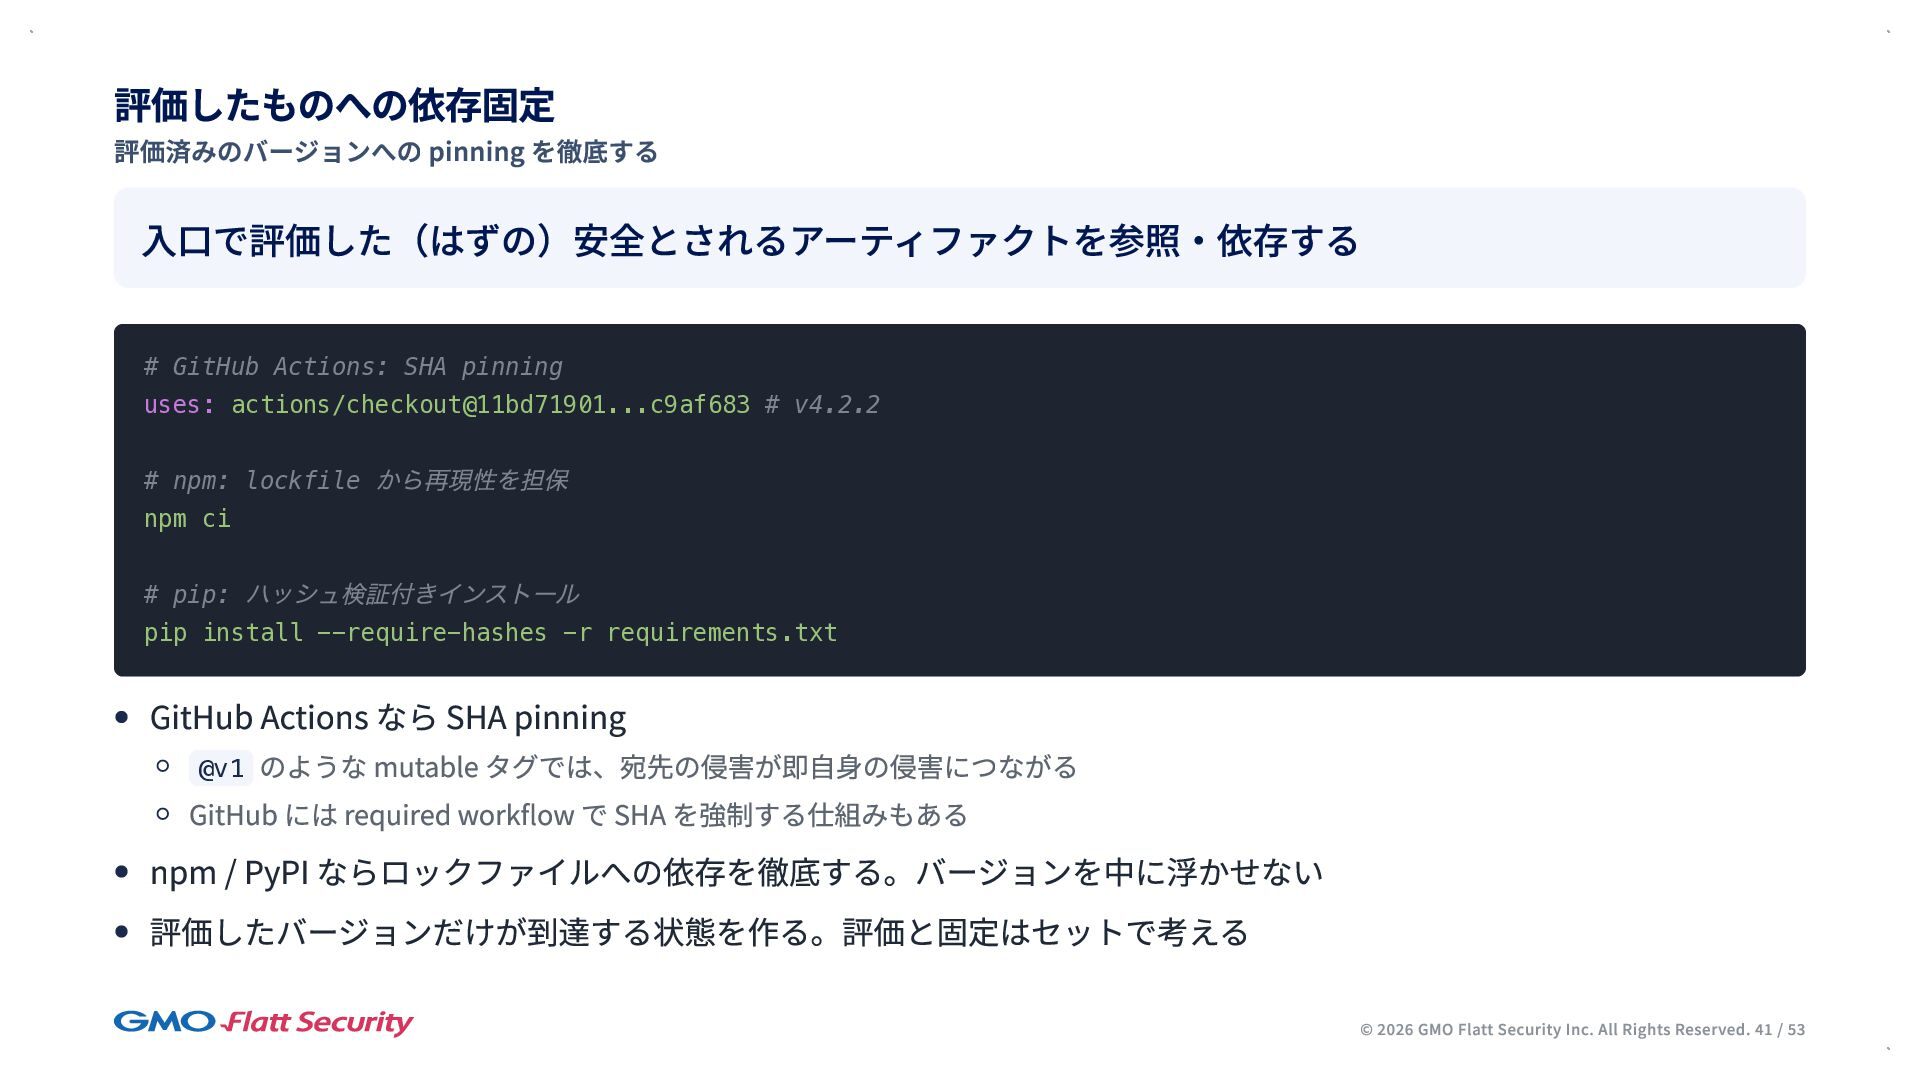
Task: Click the slide title 評価したものへの依存固定
Action: pyautogui.click(x=334, y=106)
